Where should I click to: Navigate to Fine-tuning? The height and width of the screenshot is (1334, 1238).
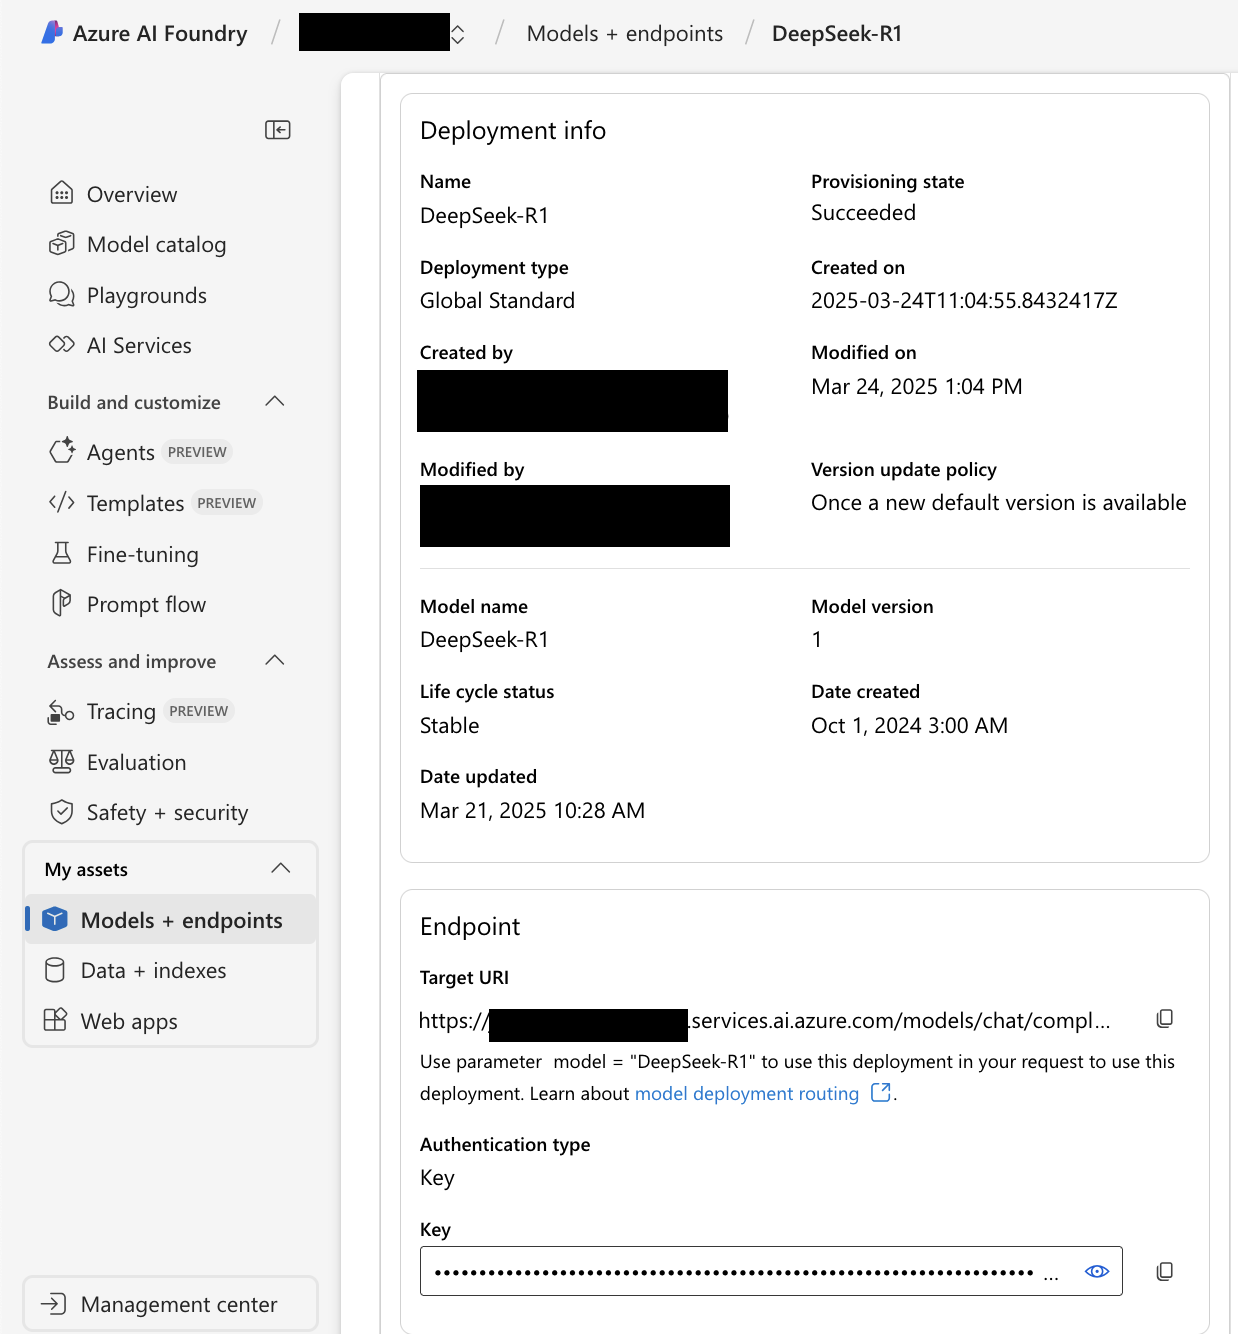(x=142, y=554)
